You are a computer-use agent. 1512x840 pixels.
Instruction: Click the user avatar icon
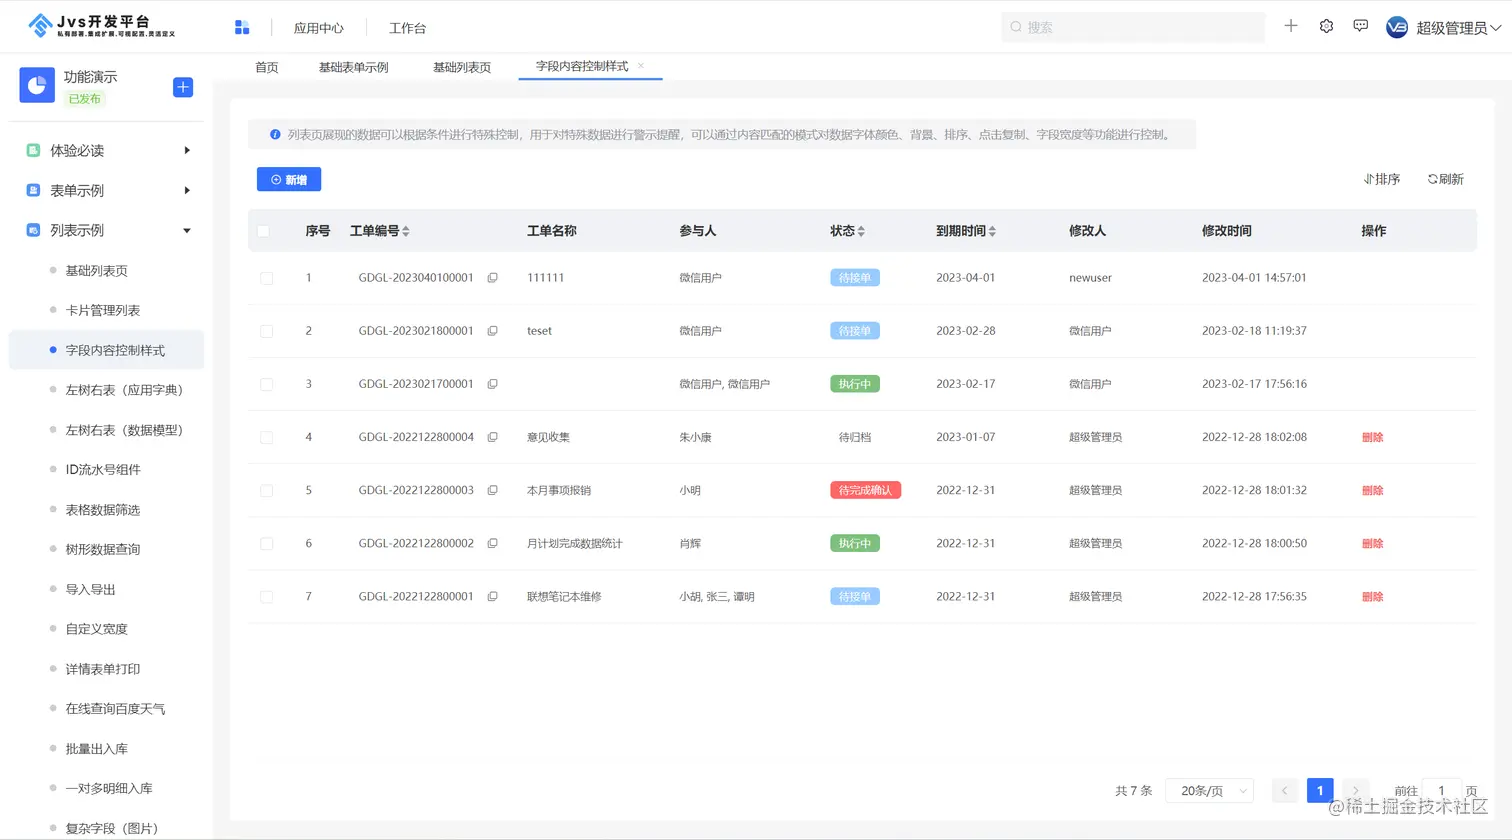(x=1397, y=27)
